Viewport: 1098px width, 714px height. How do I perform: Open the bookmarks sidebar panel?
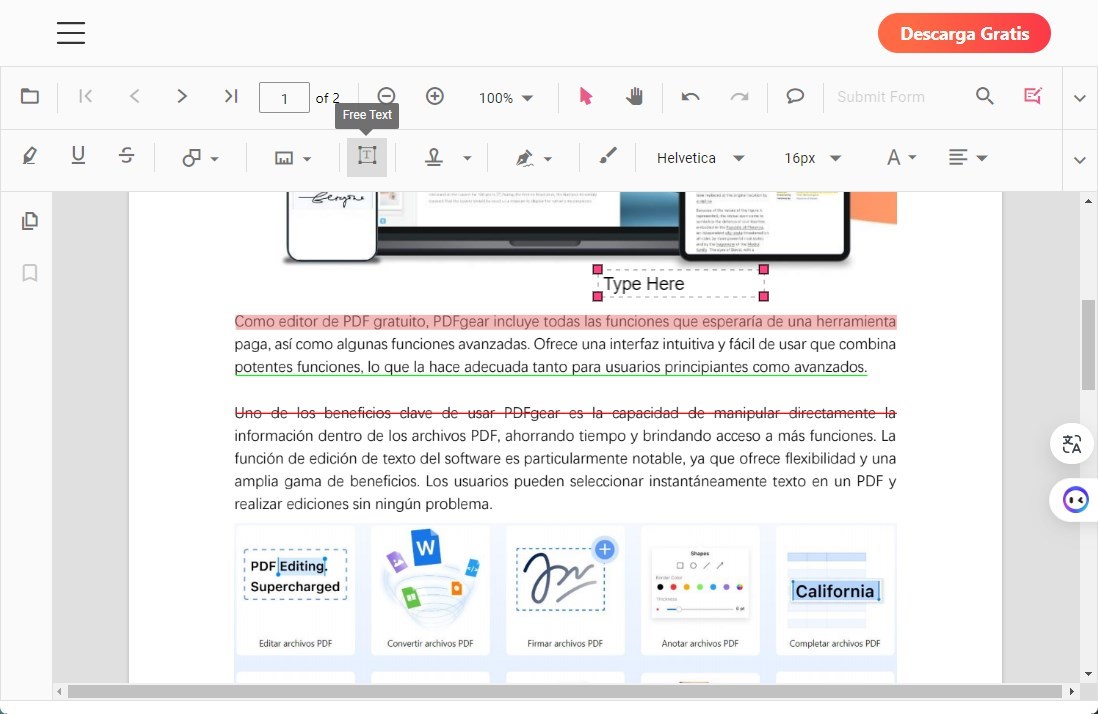click(x=30, y=272)
